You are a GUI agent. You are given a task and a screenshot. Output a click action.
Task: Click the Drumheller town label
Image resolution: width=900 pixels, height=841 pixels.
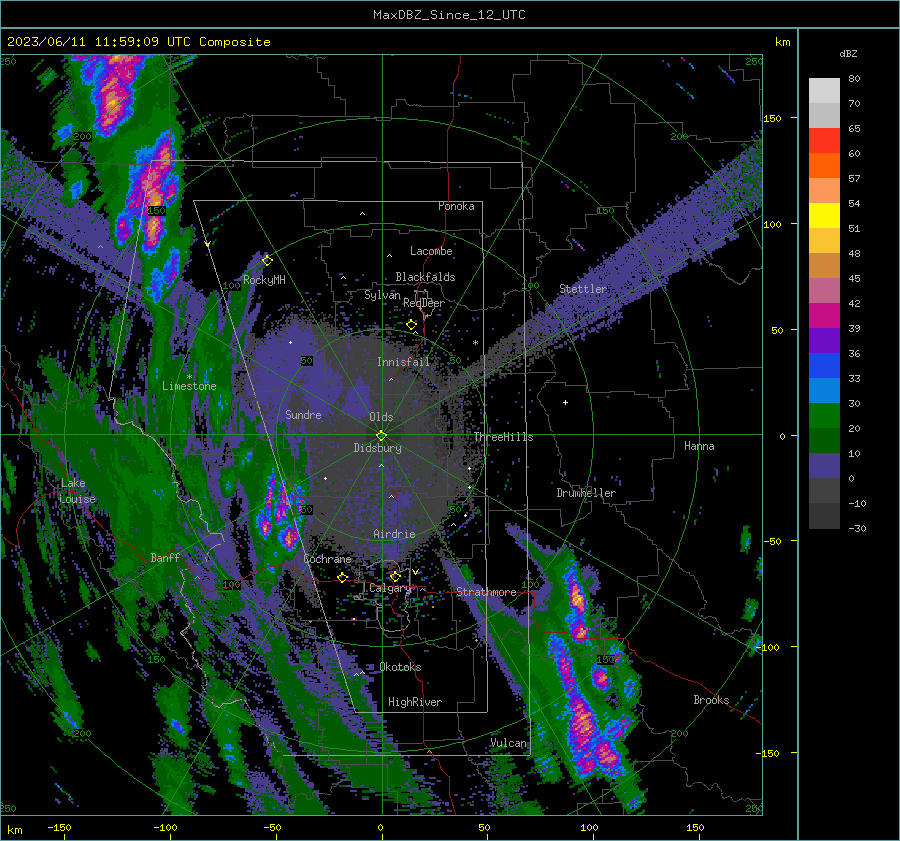tap(586, 493)
